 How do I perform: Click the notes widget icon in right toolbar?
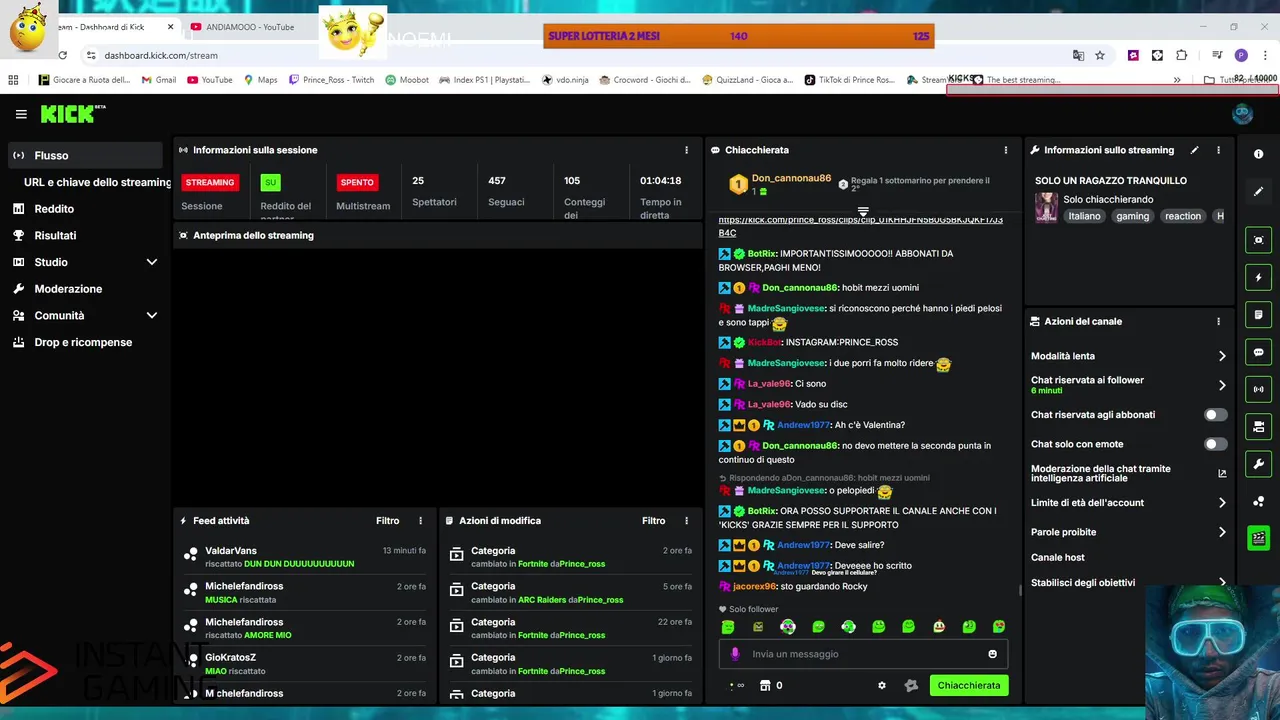tap(1258, 315)
